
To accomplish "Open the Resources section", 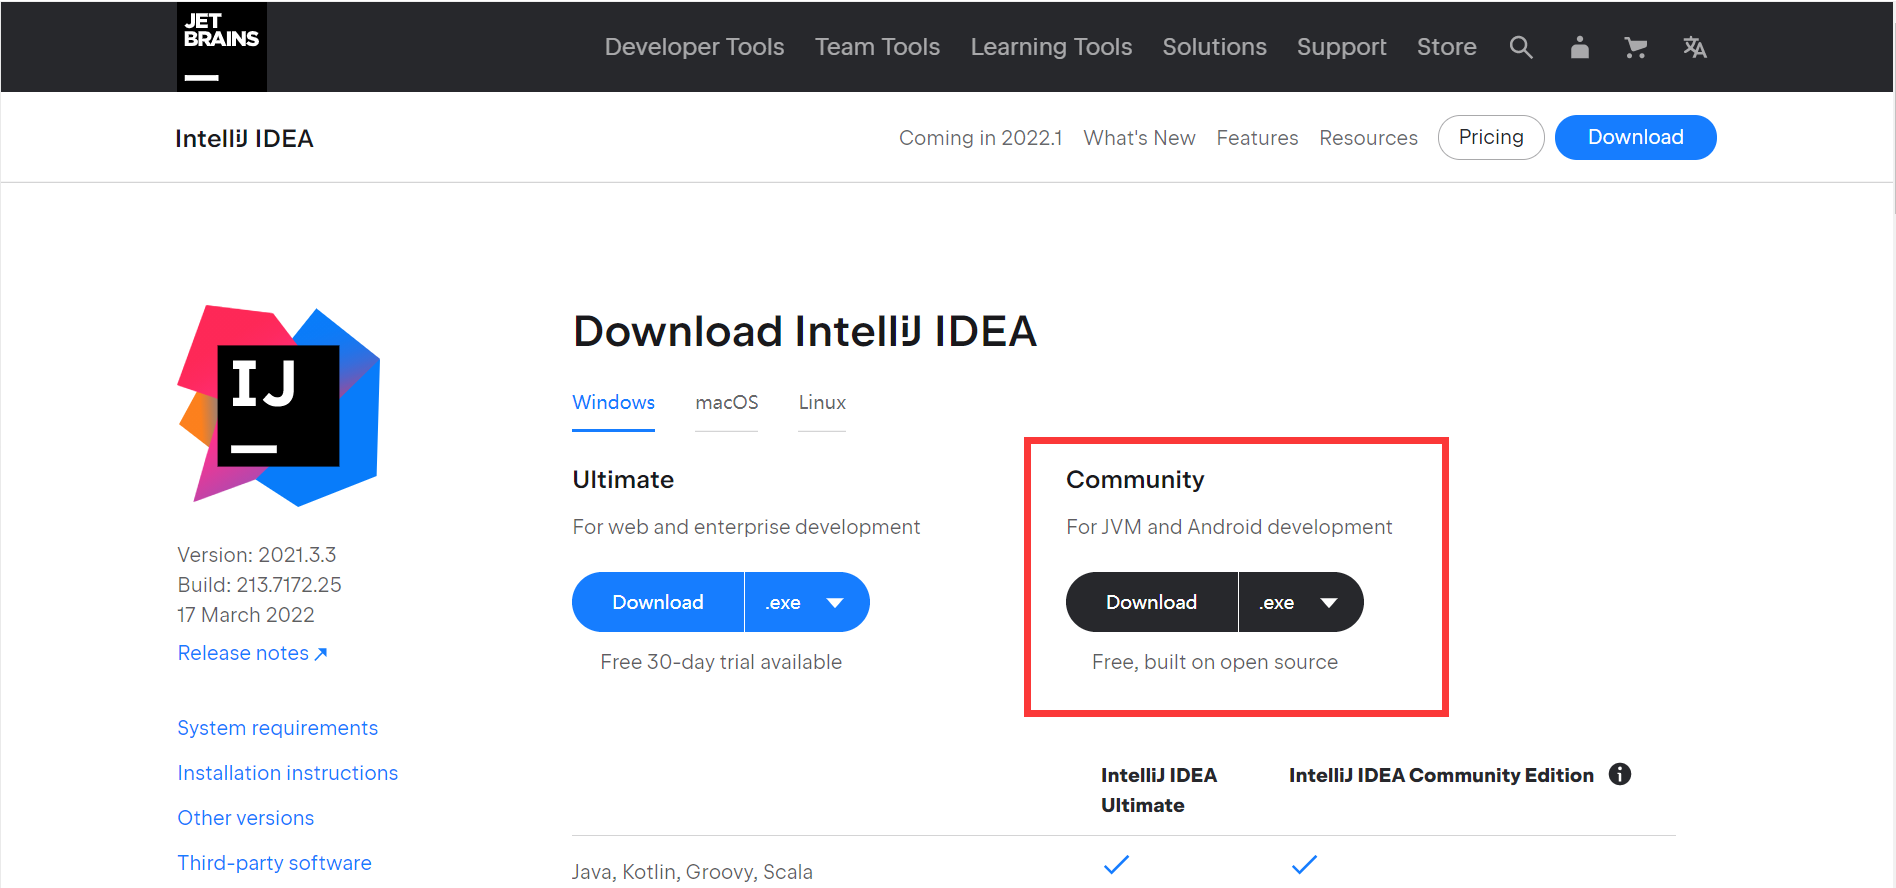I will click(x=1368, y=138).
